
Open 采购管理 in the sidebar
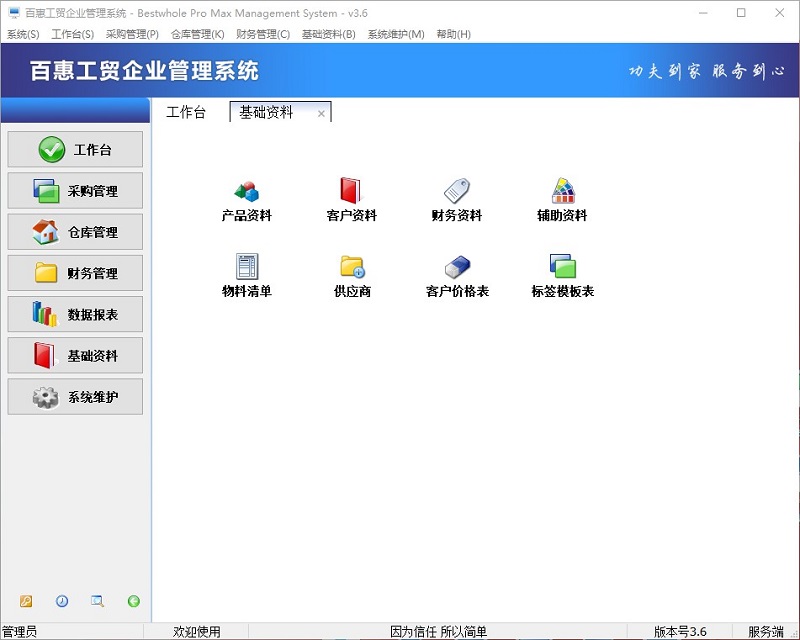(75, 190)
